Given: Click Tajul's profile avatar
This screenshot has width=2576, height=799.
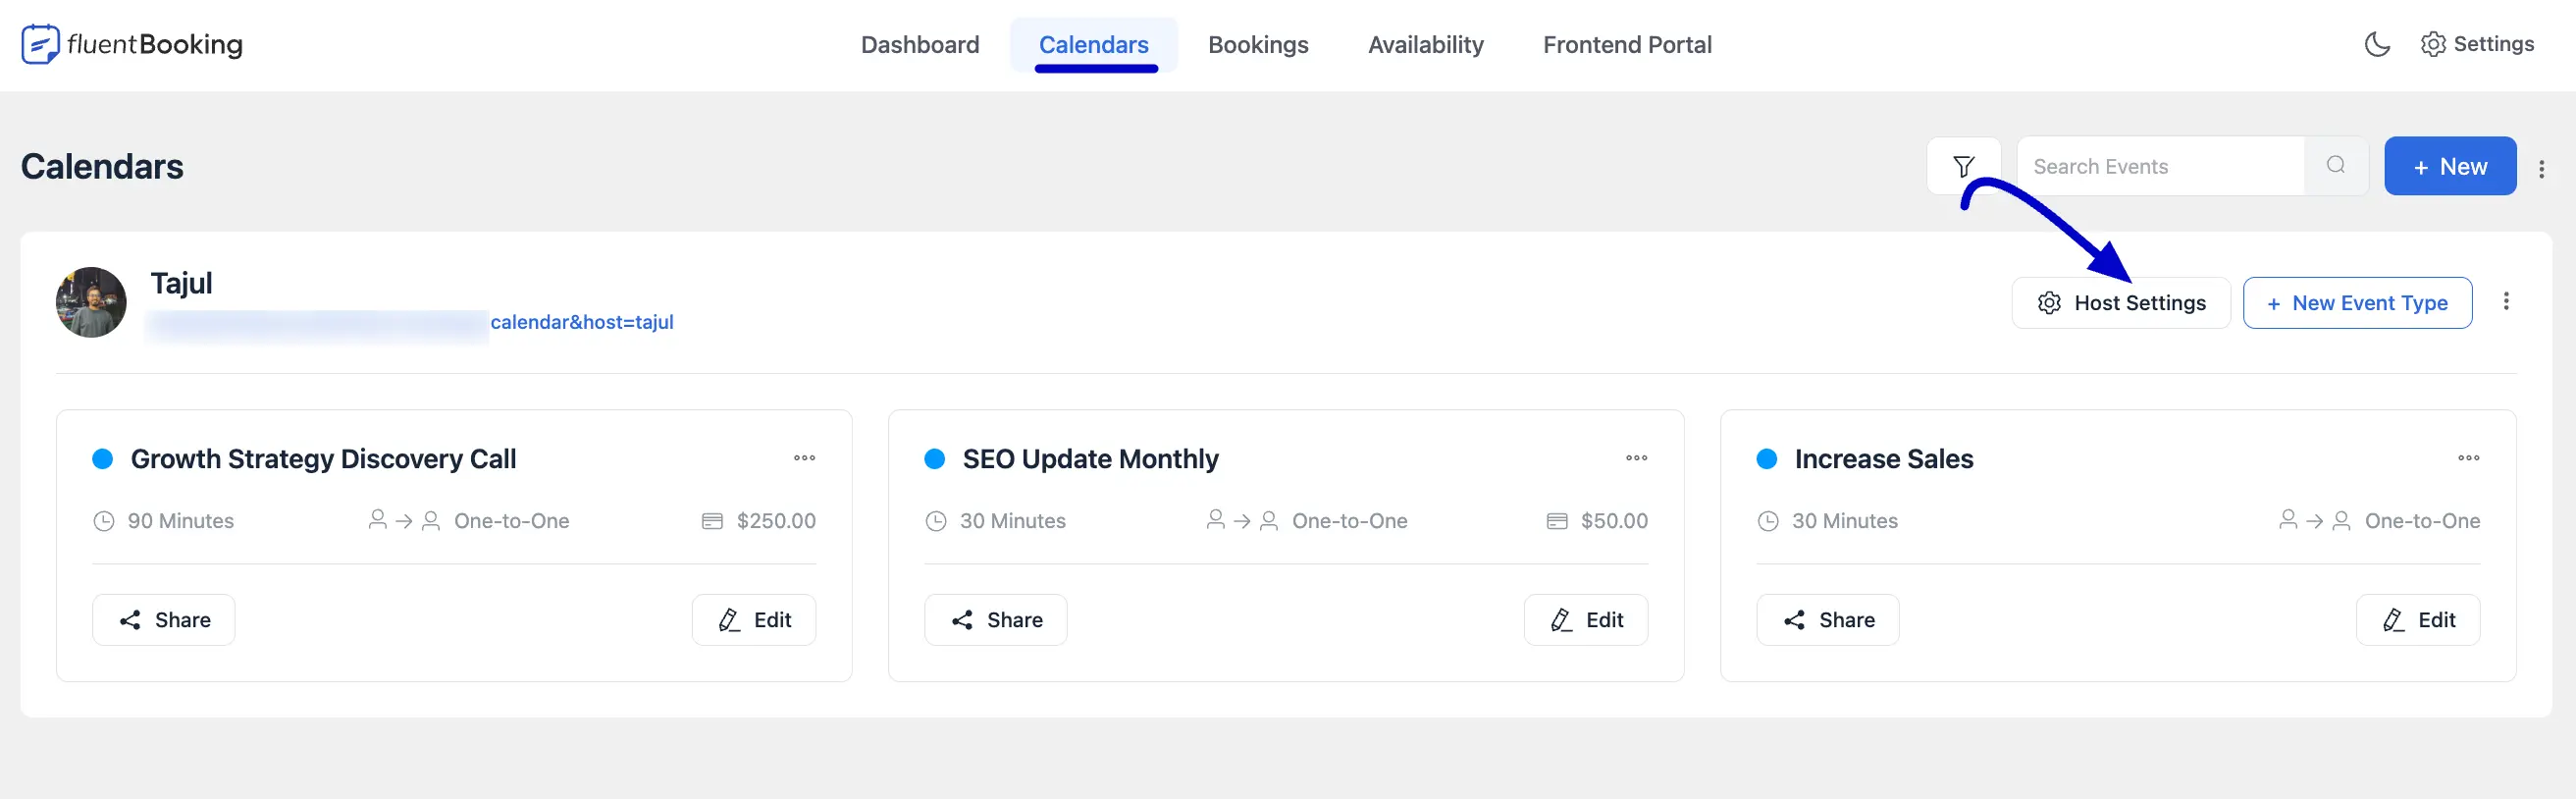Looking at the screenshot, I should tap(91, 302).
